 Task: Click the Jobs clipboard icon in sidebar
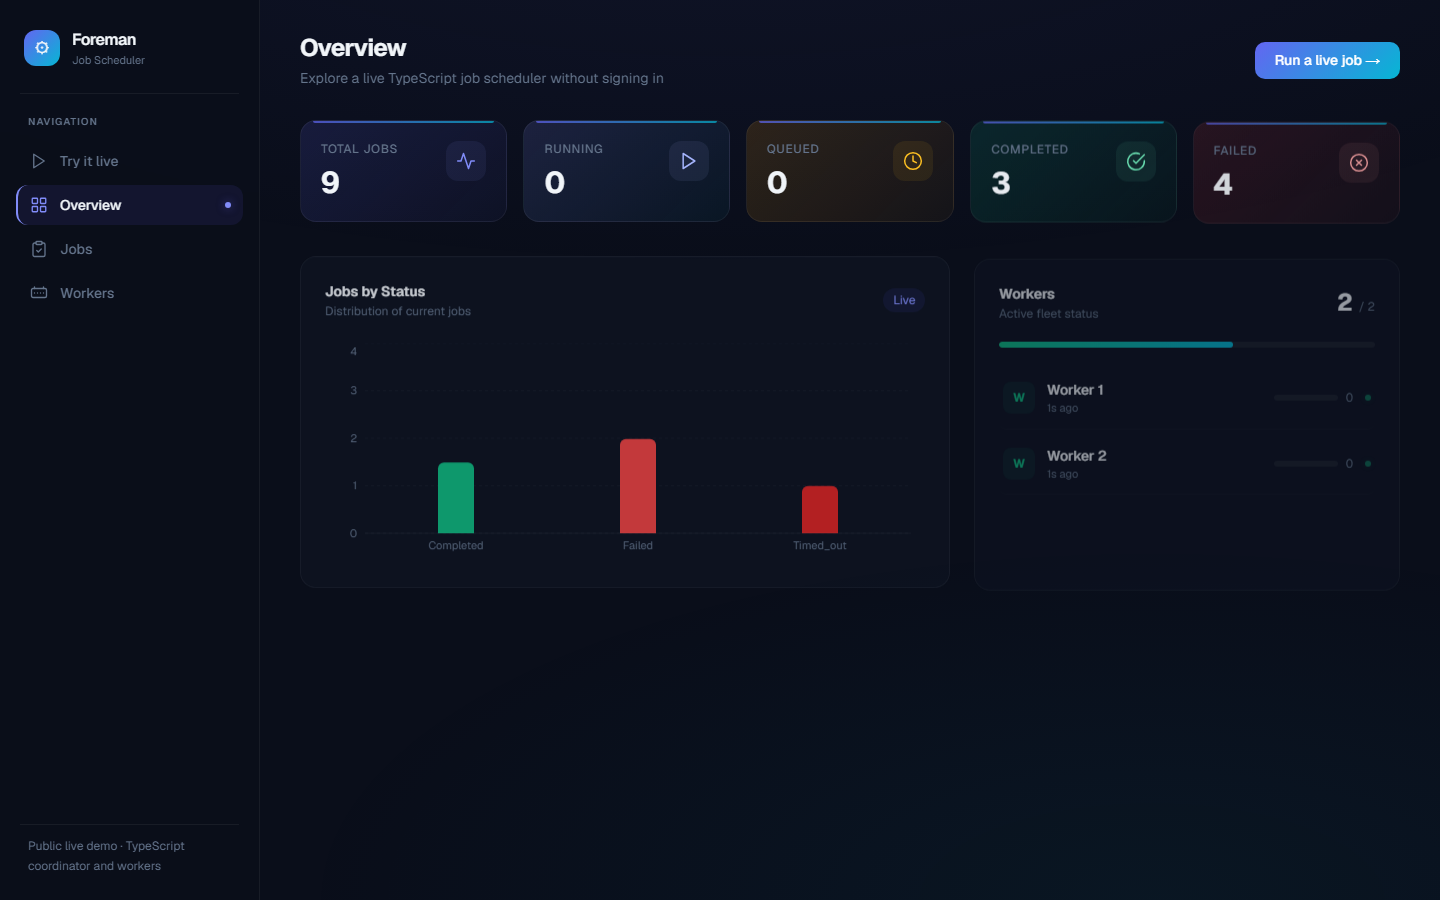(x=39, y=249)
